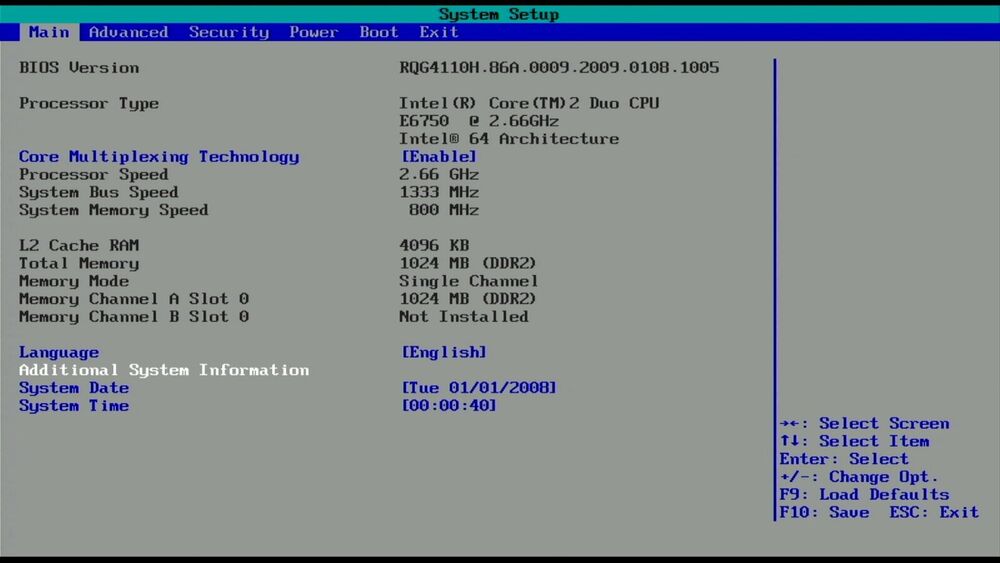The image size is (1000, 563).
Task: Click the E6750 @ 2.66GHz text
Action: tap(478, 121)
